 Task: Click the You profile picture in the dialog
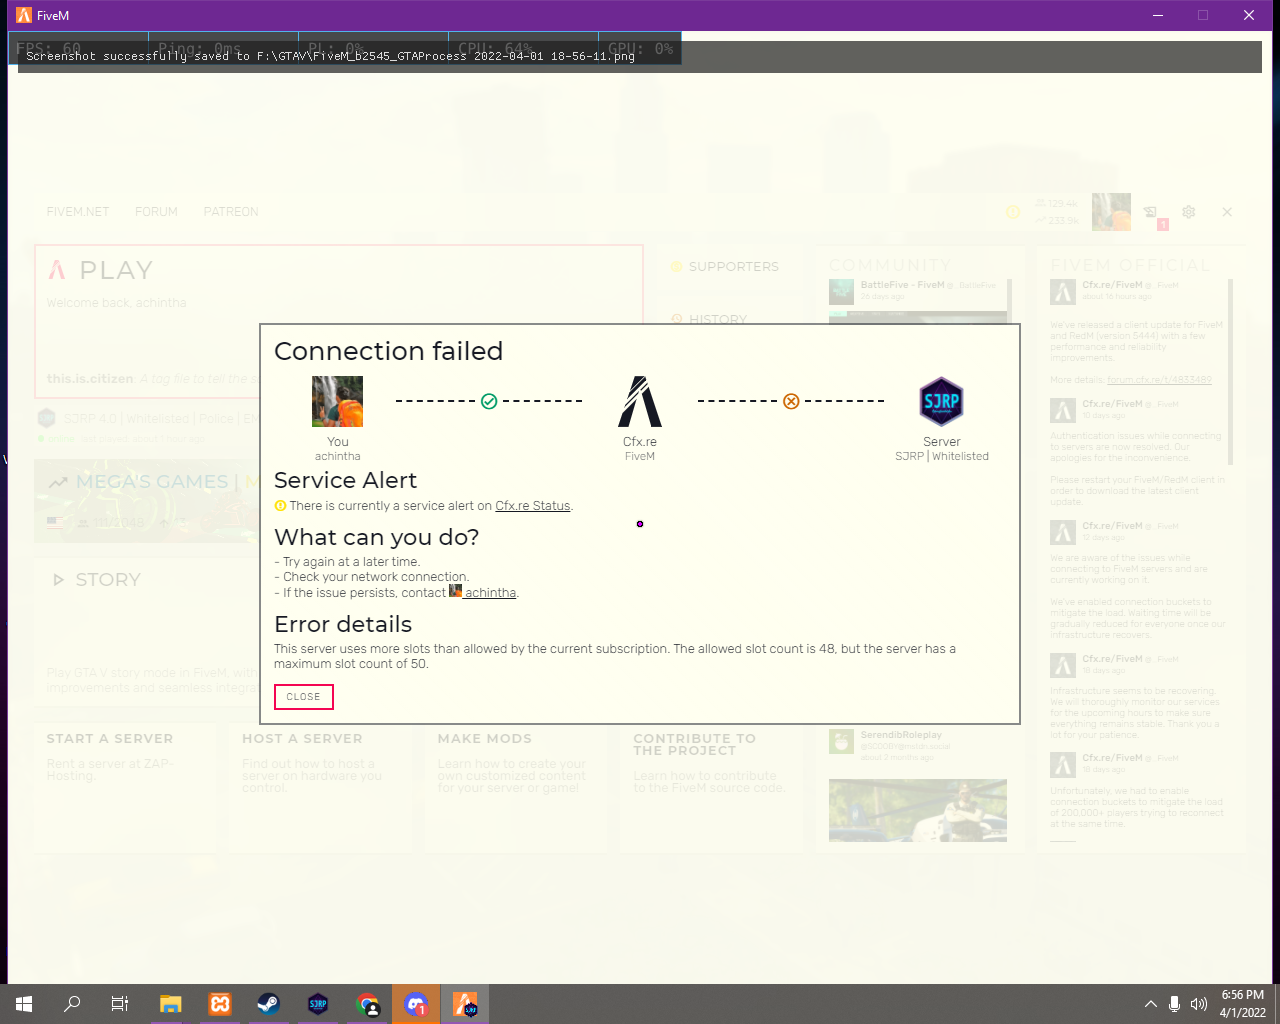coord(338,401)
